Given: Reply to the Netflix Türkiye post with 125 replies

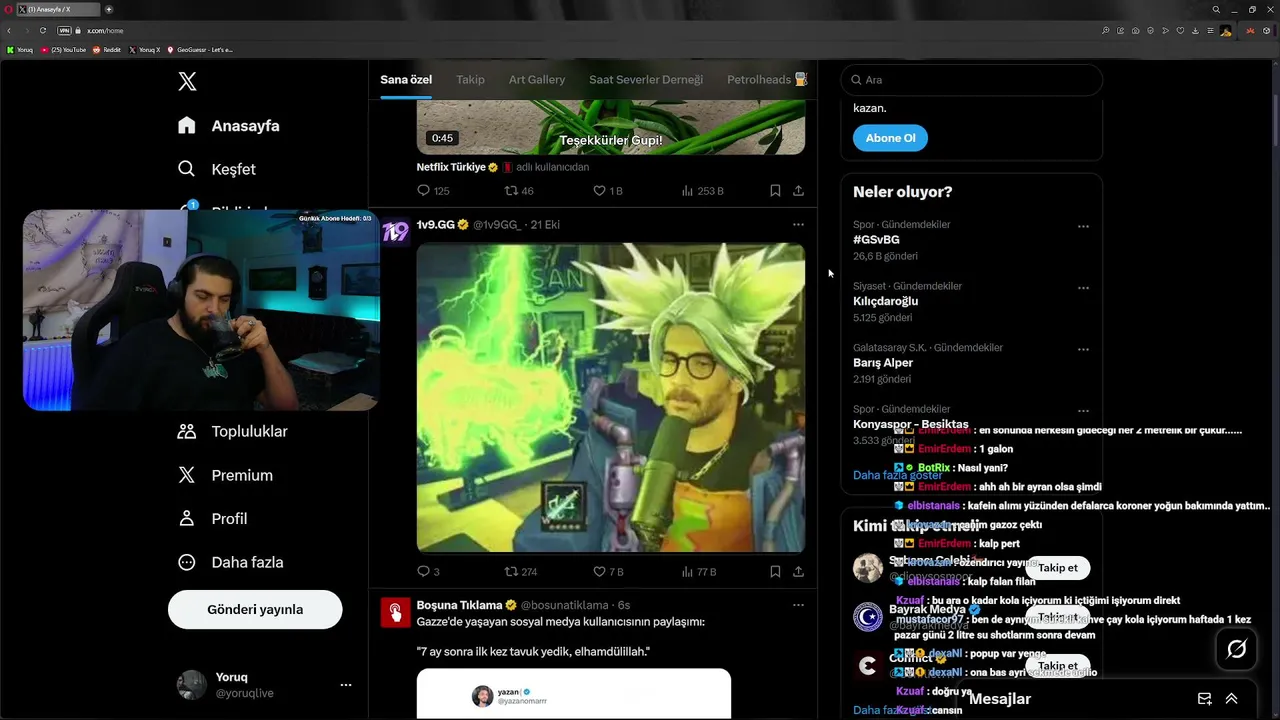Looking at the screenshot, I should [x=423, y=190].
